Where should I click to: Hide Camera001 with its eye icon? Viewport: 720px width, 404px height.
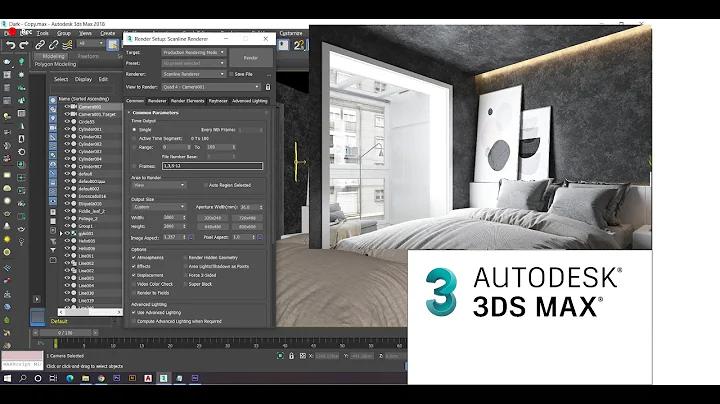click(x=67, y=107)
